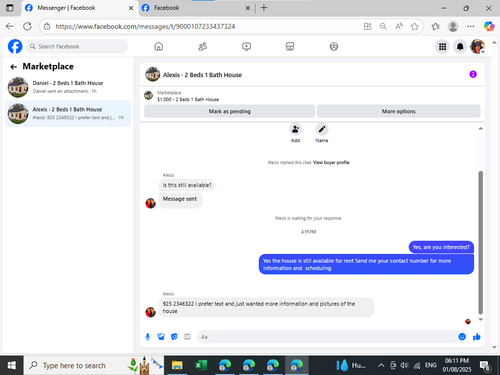
Task: Open the Daniel - 2 Beds 1 Bath House chat
Action: coord(68,87)
